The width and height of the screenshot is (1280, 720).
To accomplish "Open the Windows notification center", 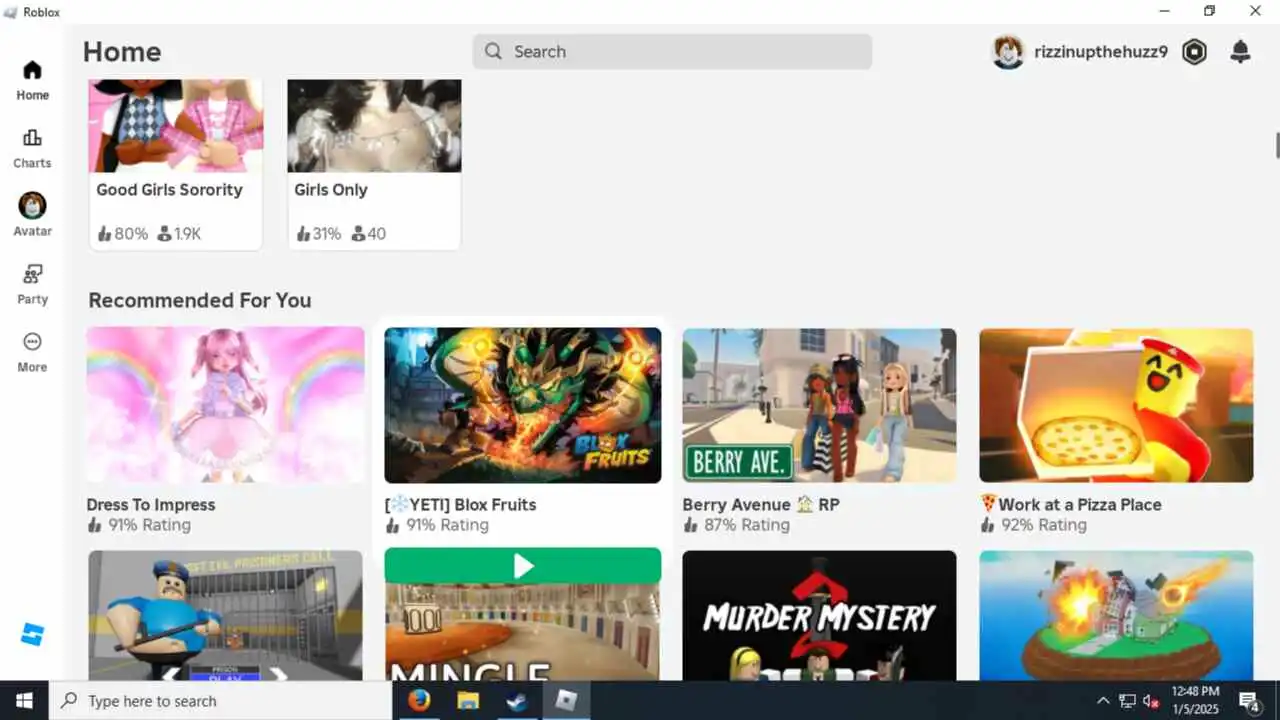I will pyautogui.click(x=1249, y=700).
